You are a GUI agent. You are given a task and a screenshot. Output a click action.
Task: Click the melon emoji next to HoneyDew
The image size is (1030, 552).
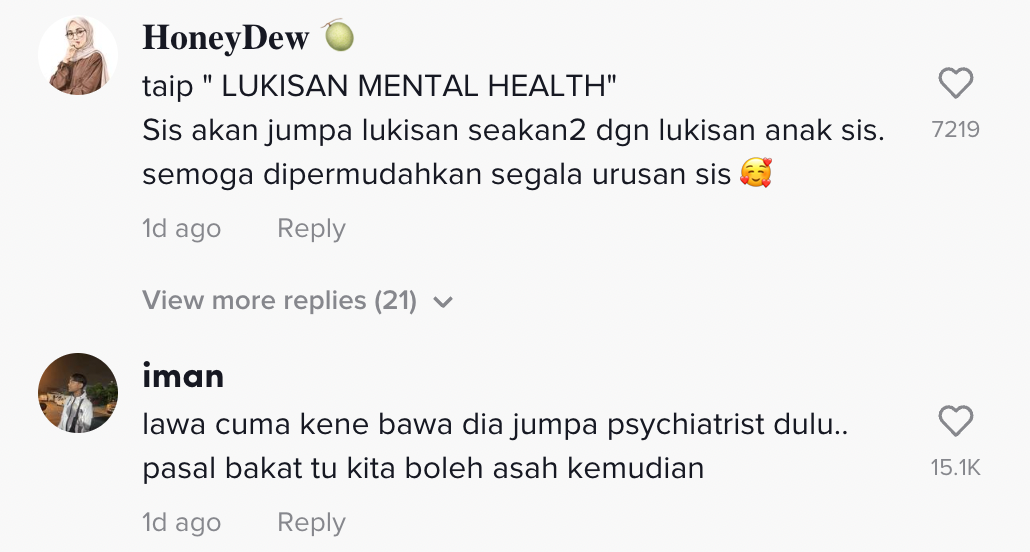pyautogui.click(x=338, y=35)
